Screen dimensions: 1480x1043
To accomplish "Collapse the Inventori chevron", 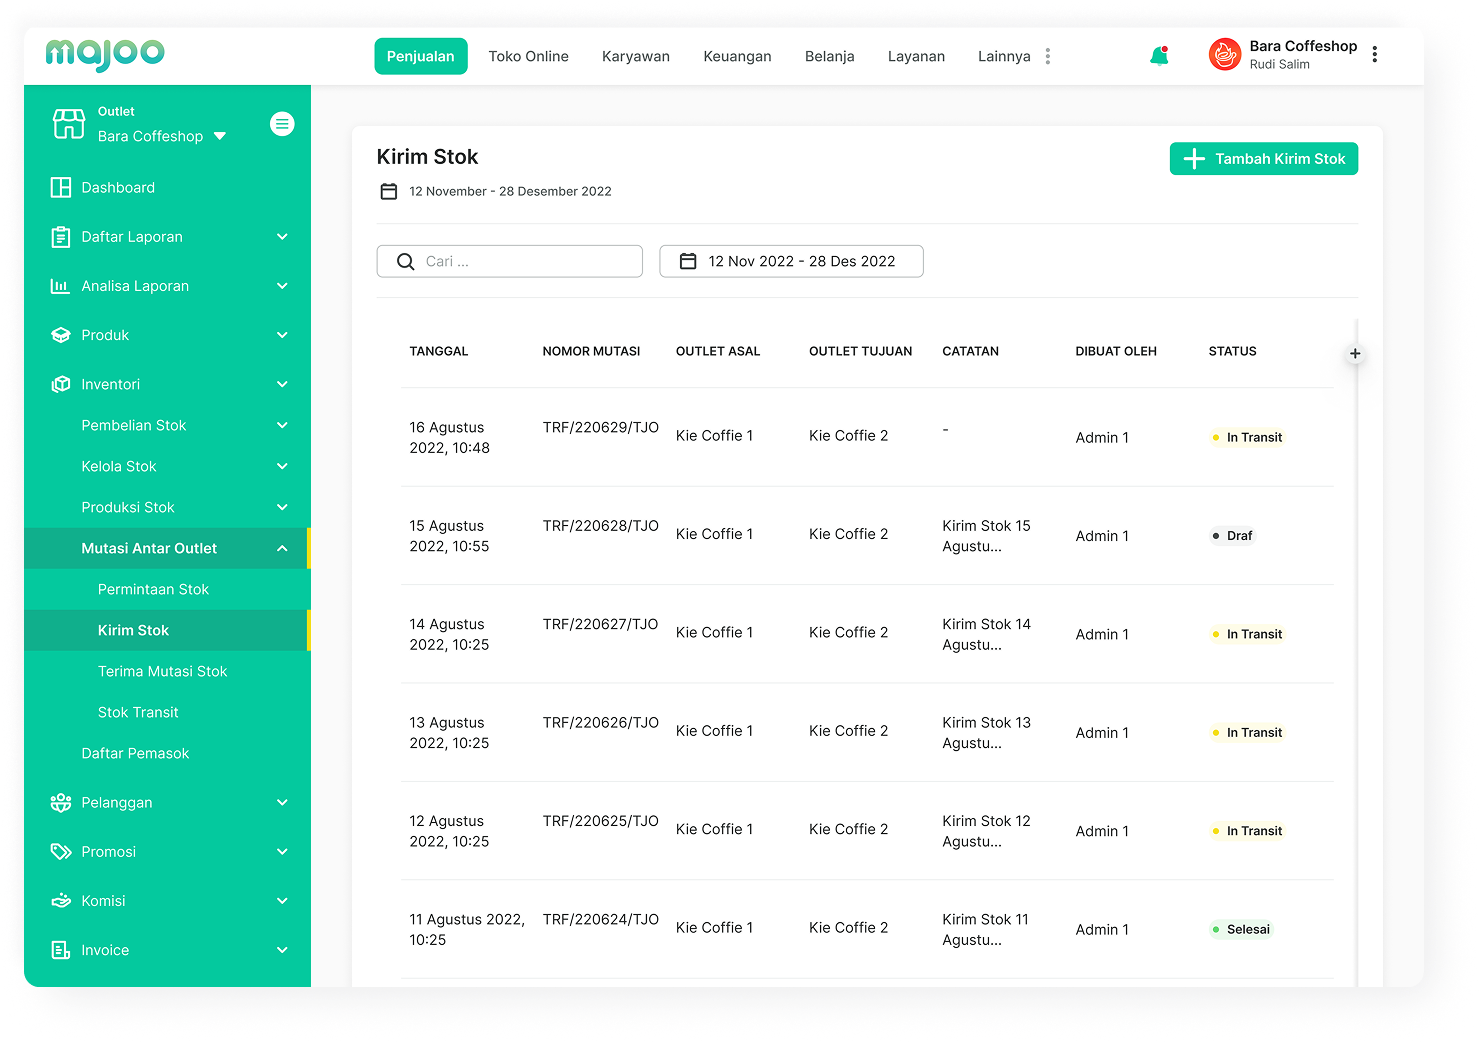I will click(x=282, y=384).
